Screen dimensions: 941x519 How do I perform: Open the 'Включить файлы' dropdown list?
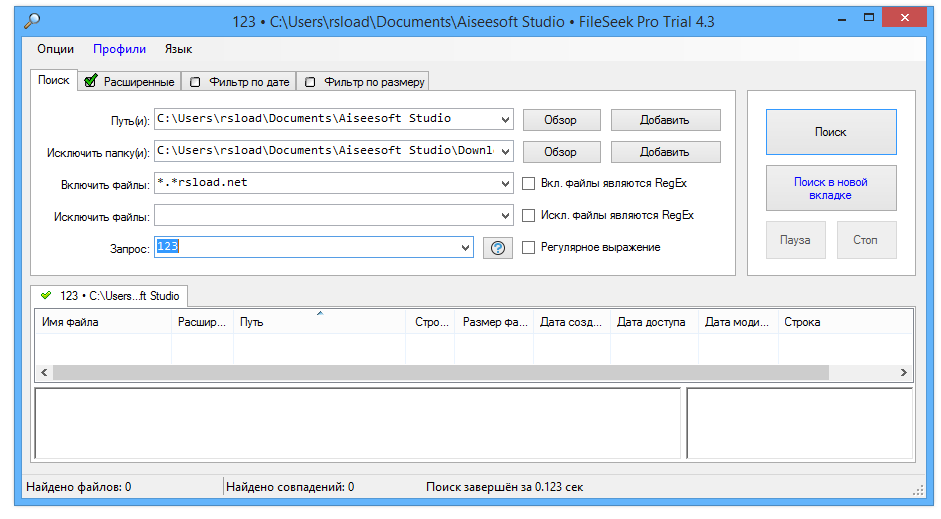(x=504, y=184)
